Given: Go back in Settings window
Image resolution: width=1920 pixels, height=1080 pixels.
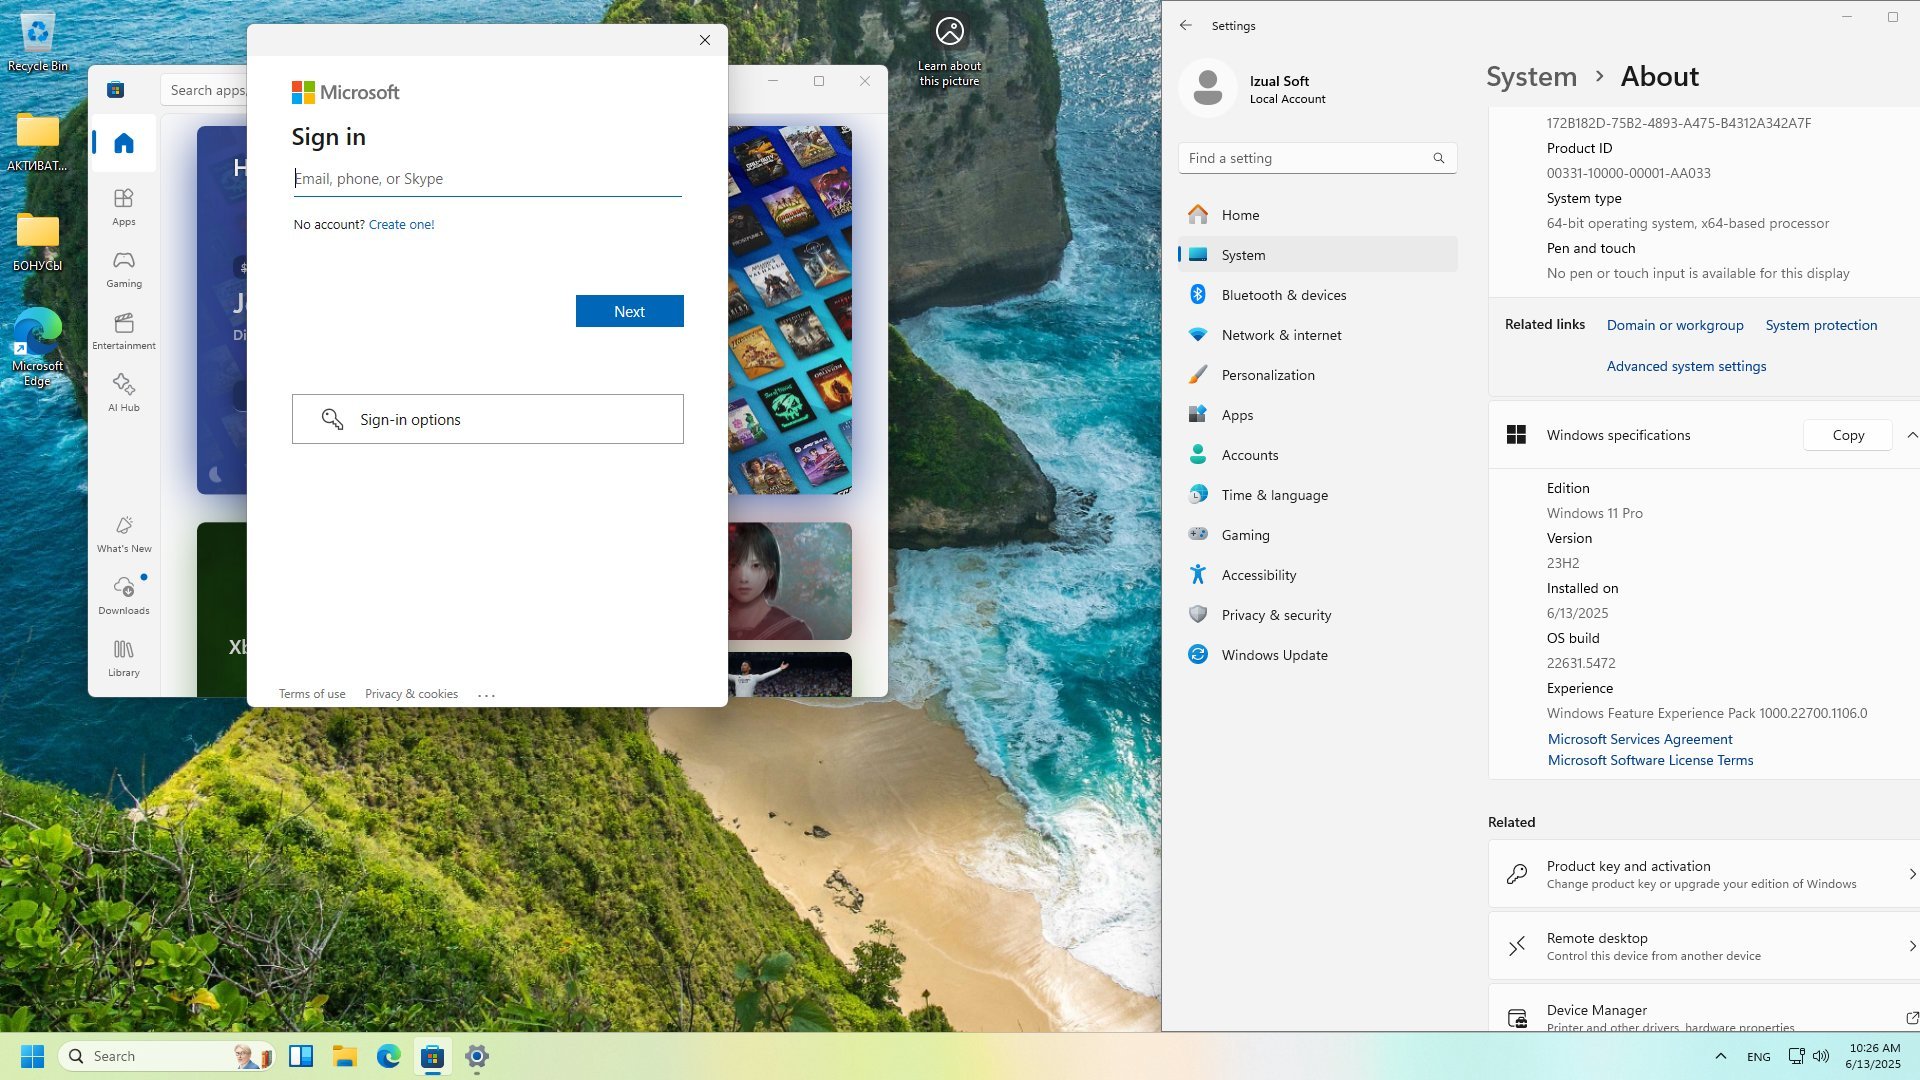Looking at the screenshot, I should coord(1186,25).
